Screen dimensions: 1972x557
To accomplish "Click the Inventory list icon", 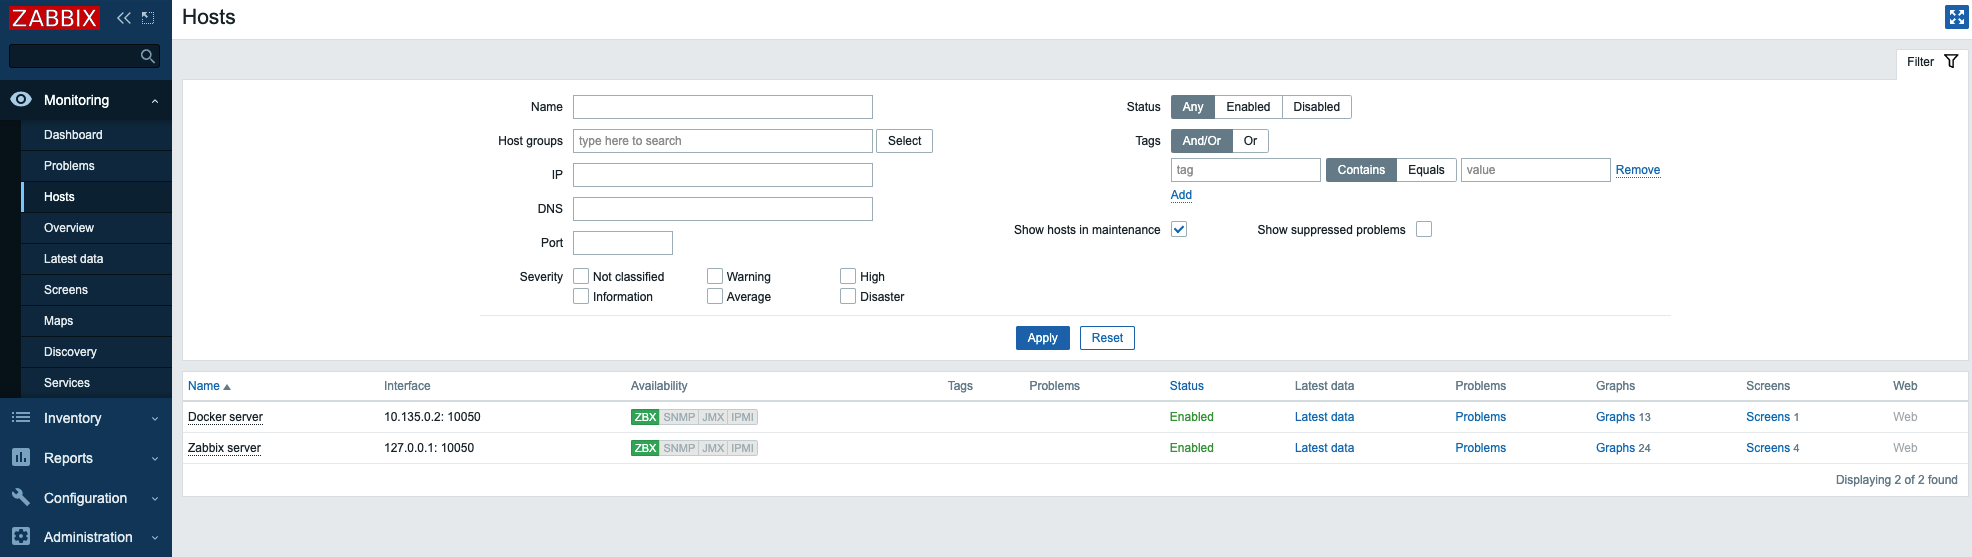I will [x=21, y=417].
